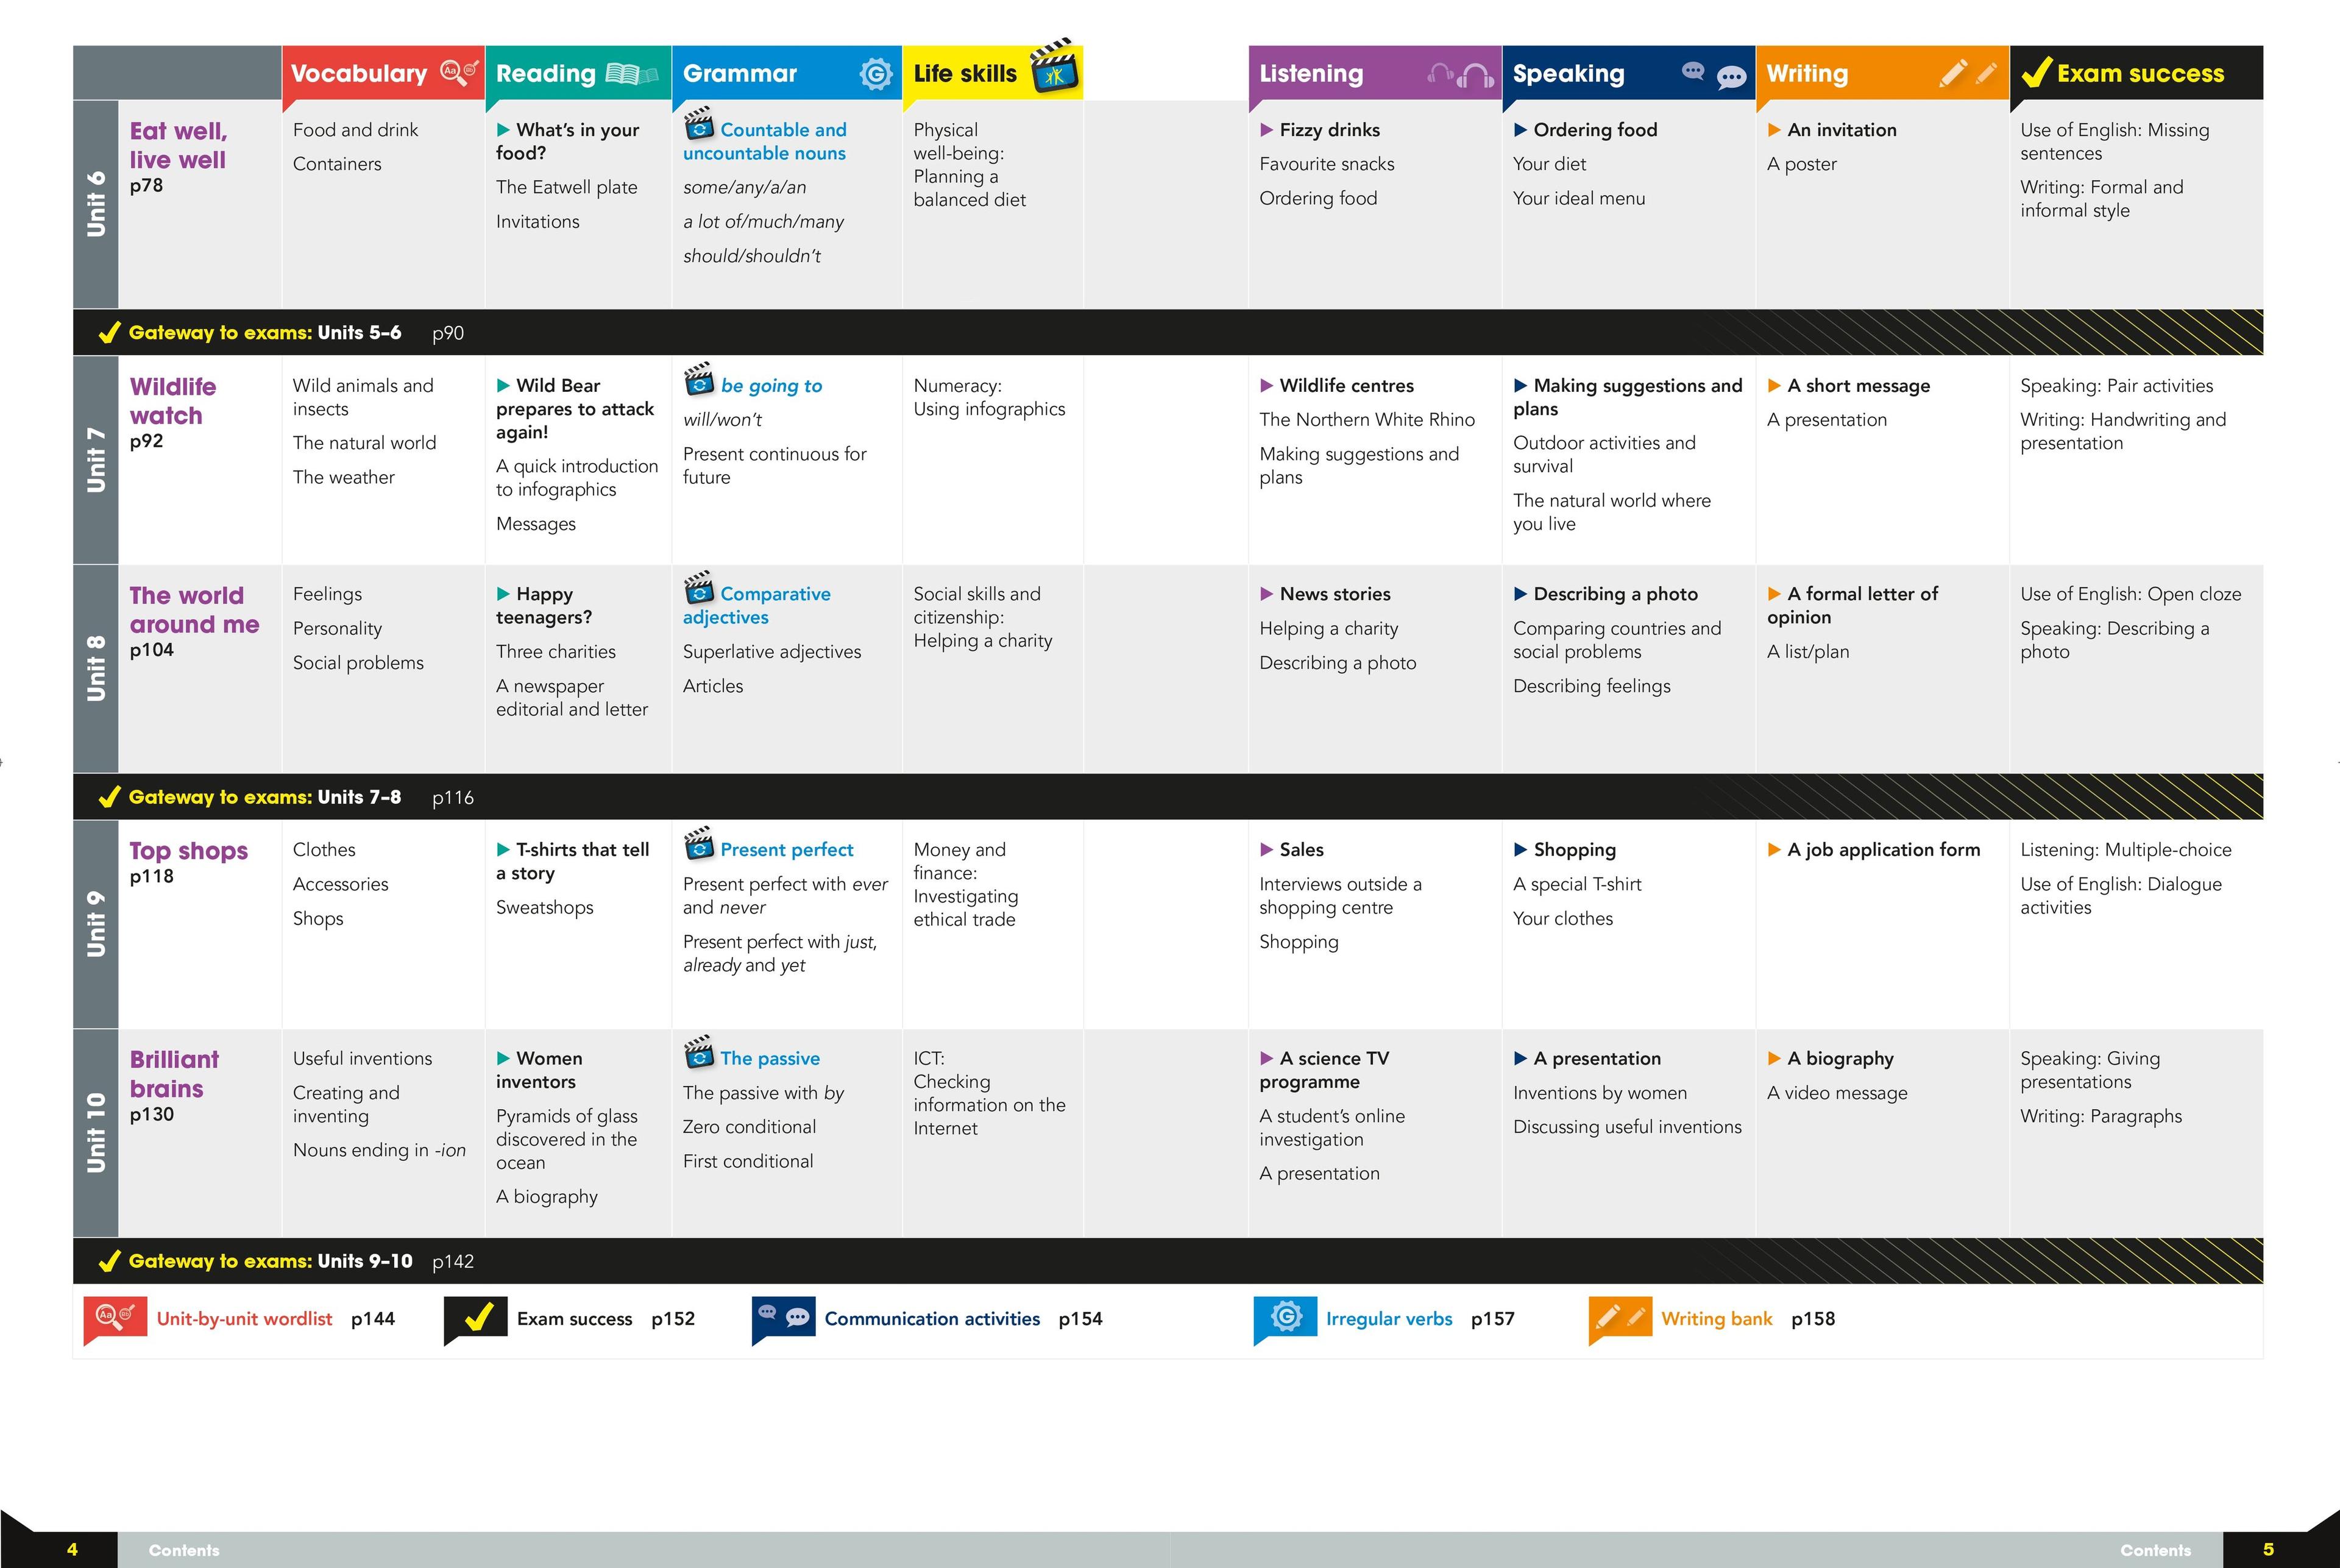Screen dimensions: 2340x1568
Task: Select the Writing column header
Action: 1882,73
